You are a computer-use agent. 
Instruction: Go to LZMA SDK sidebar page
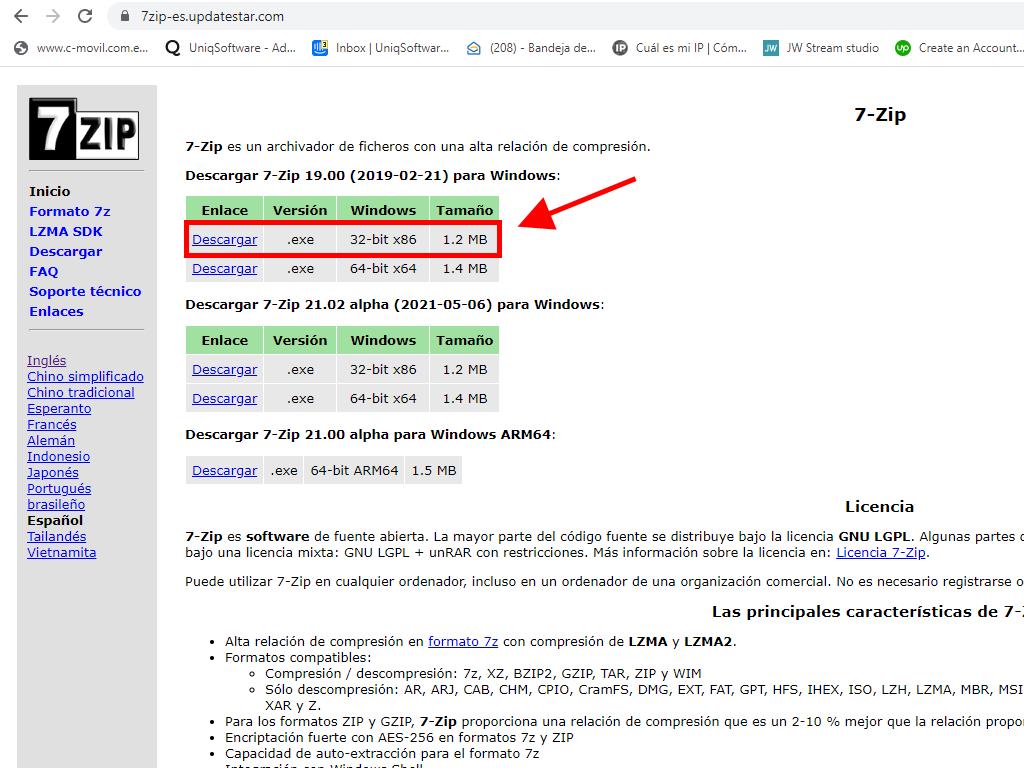point(65,231)
